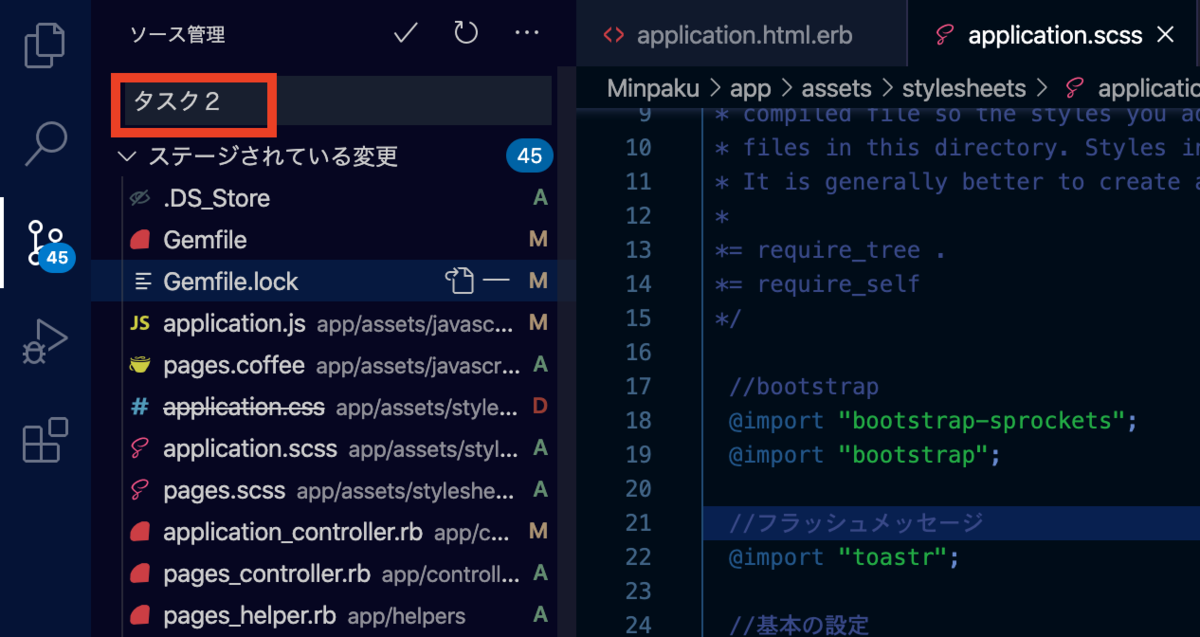Screen dimensions: 1200x637
Task: Select the application.scss tab
Action: pyautogui.click(x=1053, y=35)
